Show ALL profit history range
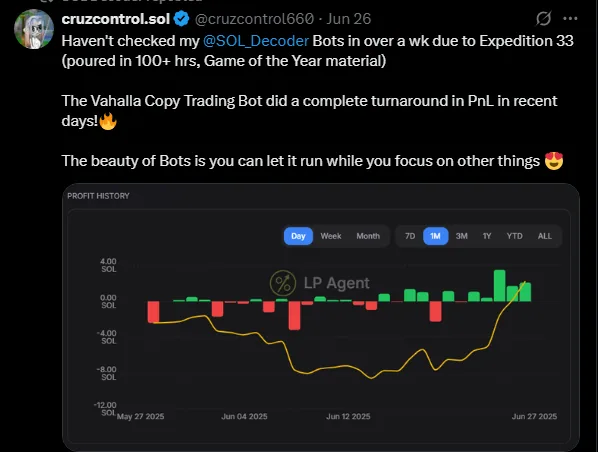Screen dimensions: 598x452 point(545,236)
